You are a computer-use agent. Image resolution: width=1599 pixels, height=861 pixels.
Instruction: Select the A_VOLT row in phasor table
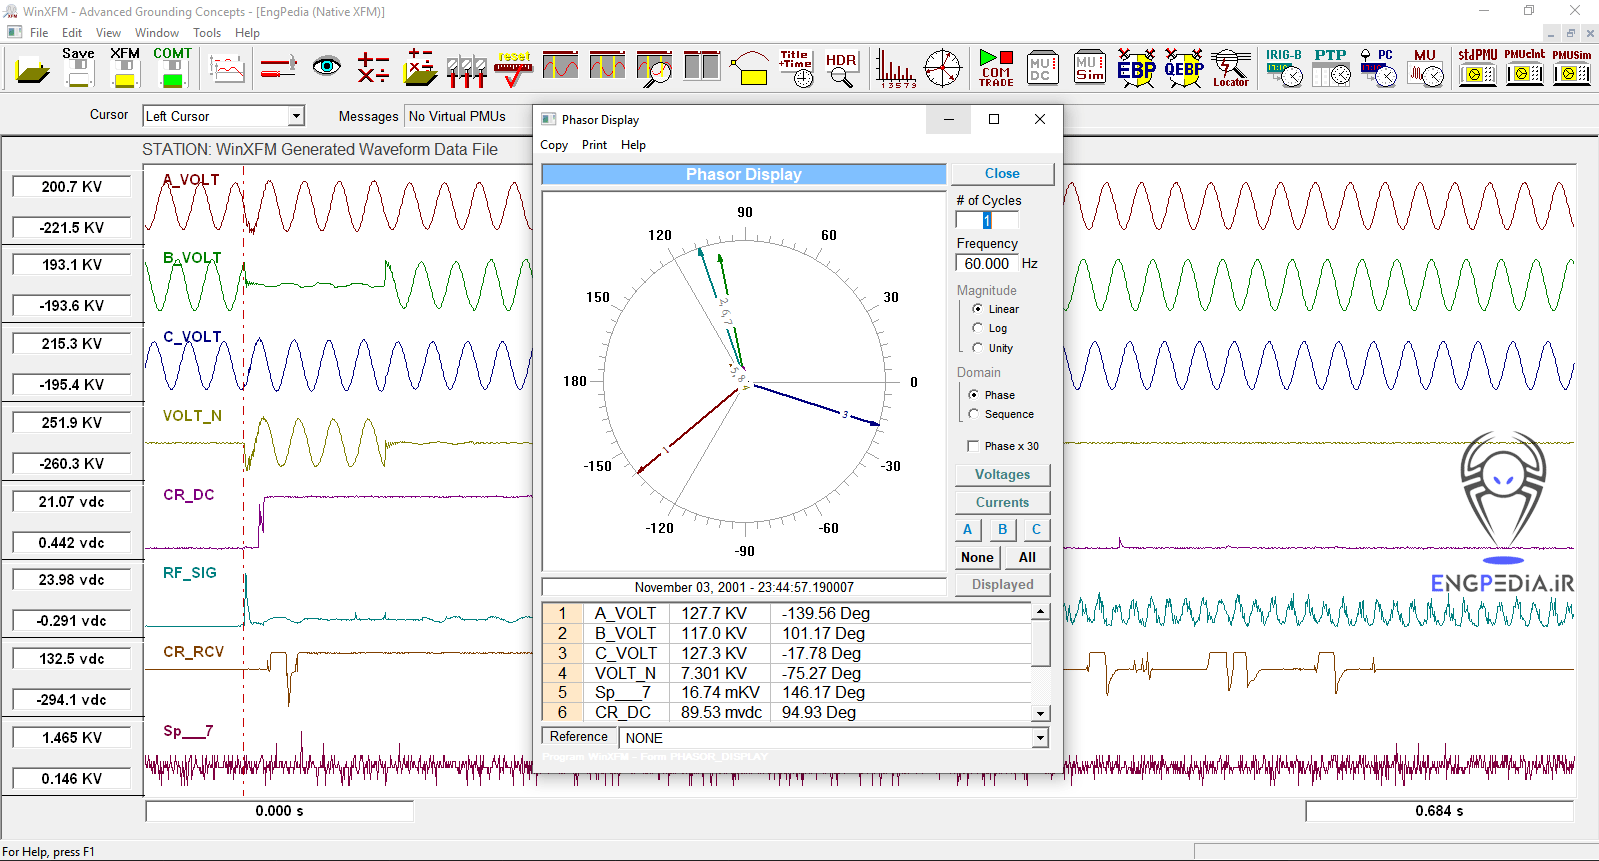click(787, 614)
